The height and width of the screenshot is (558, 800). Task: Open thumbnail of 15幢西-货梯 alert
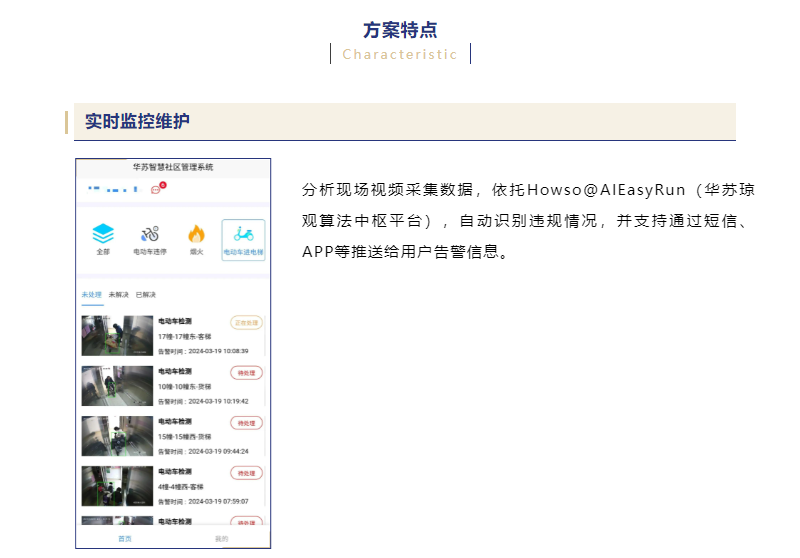coord(117,436)
